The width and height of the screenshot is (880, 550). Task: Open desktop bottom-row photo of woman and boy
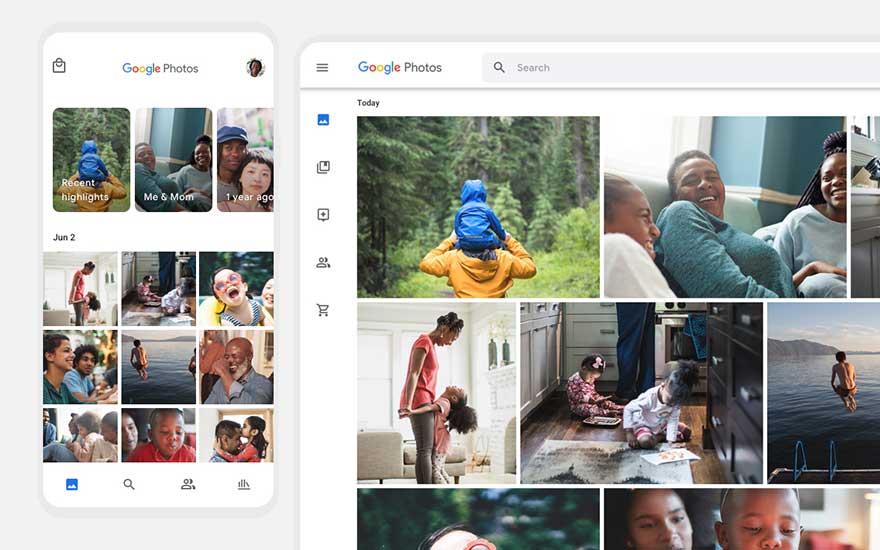pyautogui.click(x=742, y=519)
